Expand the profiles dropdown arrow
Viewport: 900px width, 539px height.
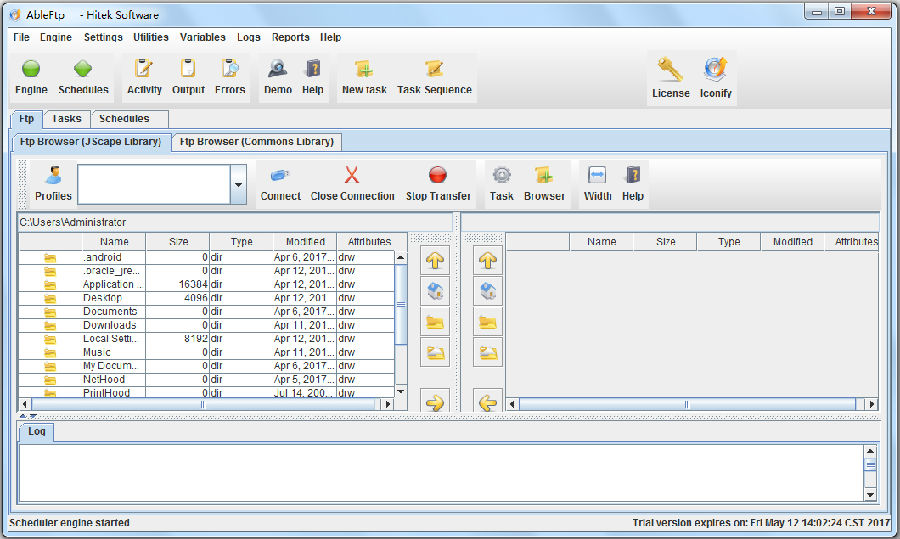click(238, 184)
